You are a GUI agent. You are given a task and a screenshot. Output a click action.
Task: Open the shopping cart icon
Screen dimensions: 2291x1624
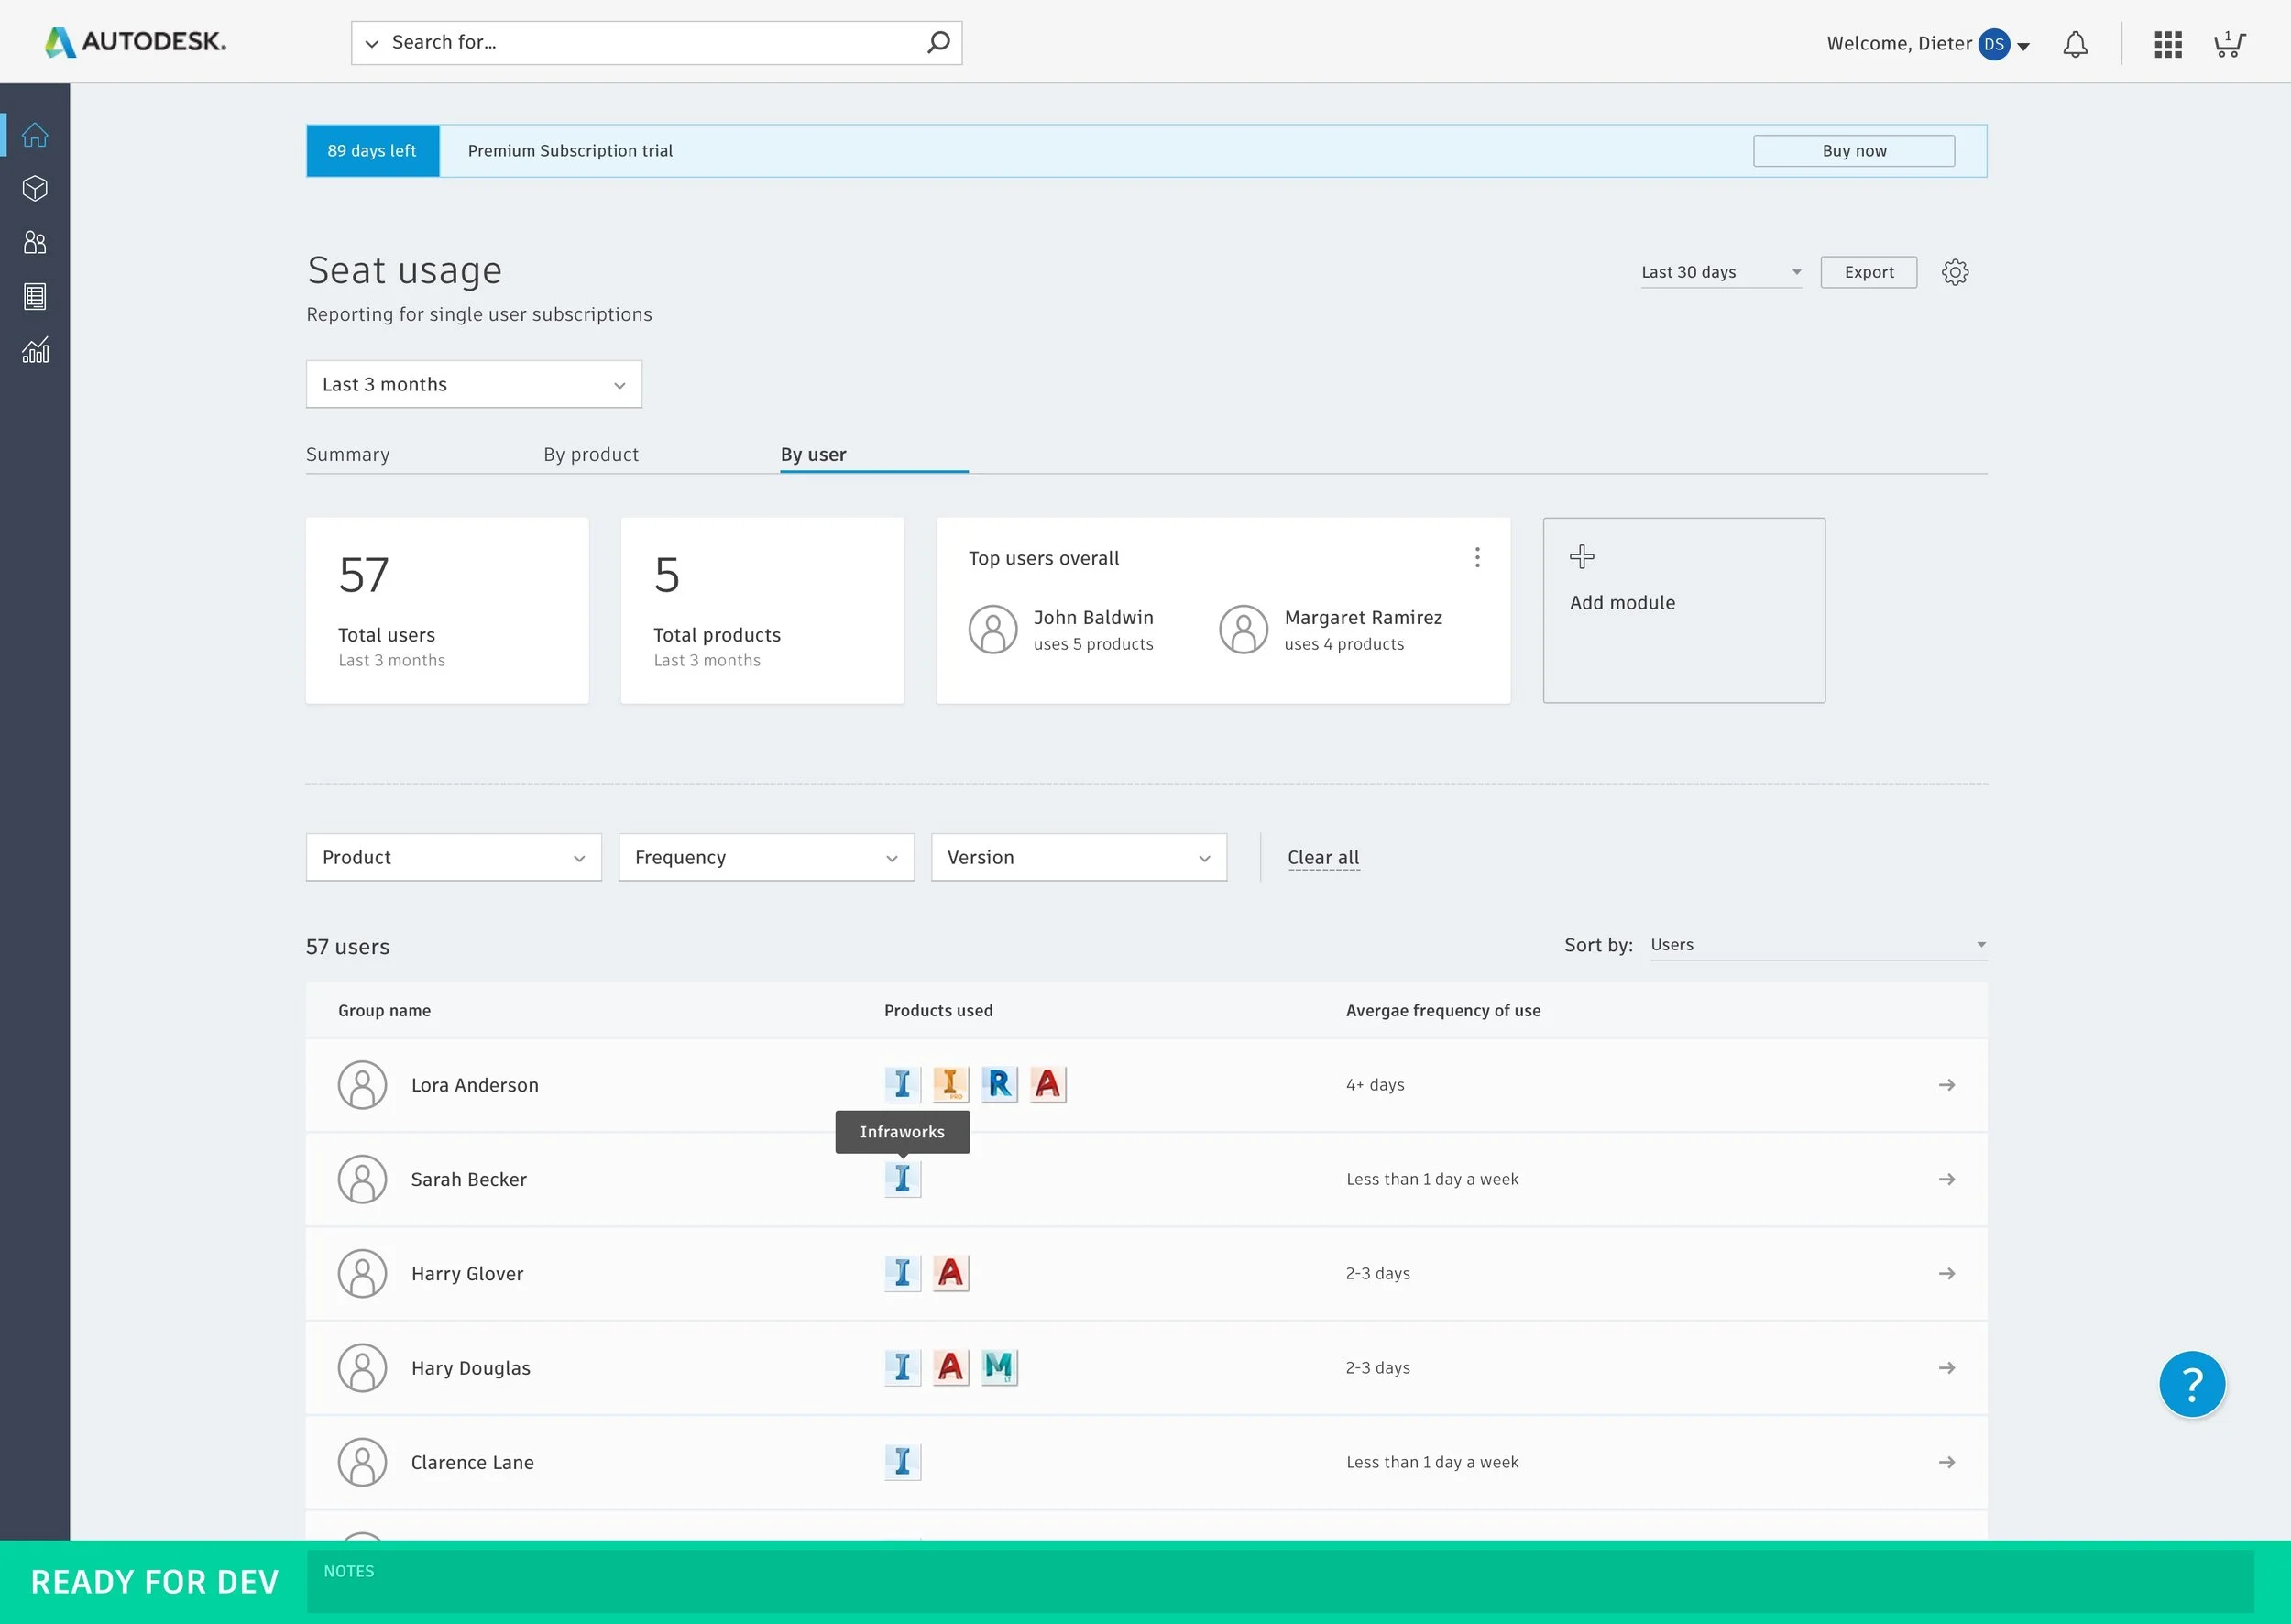2228,44
